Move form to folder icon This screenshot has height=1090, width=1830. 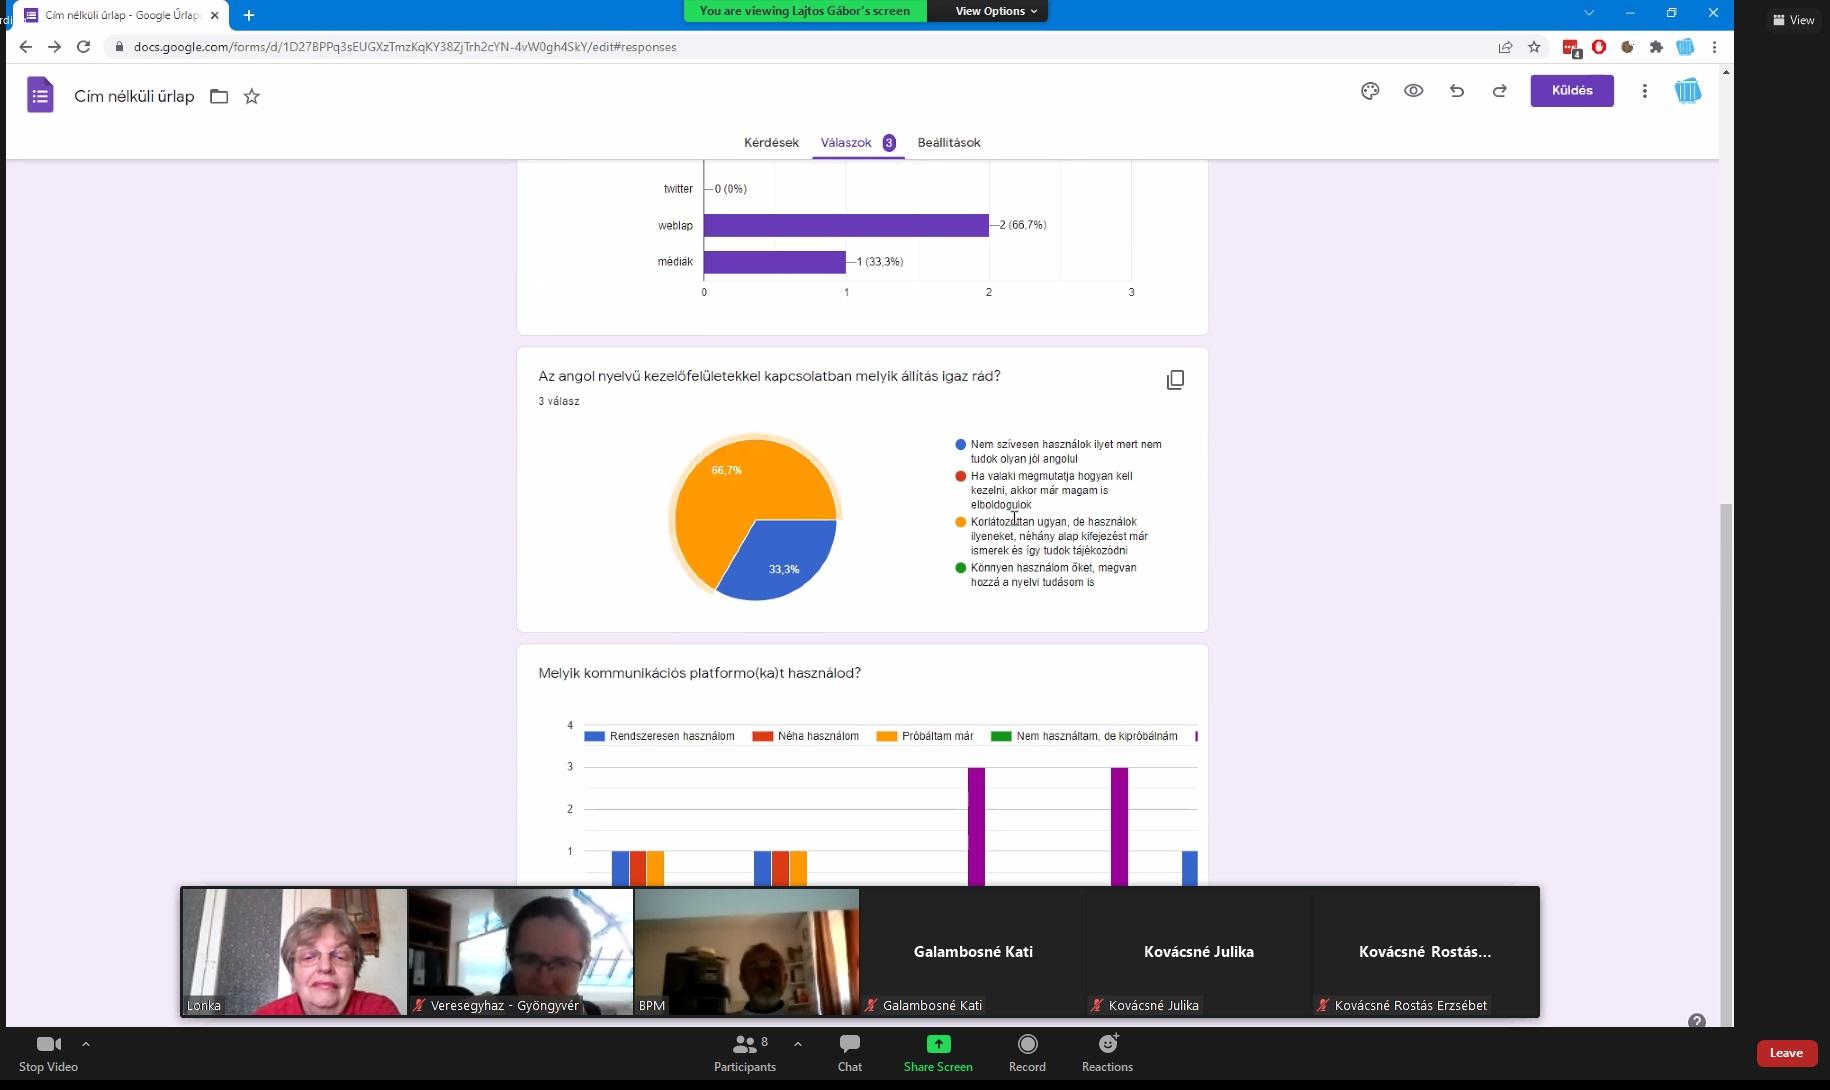click(219, 97)
